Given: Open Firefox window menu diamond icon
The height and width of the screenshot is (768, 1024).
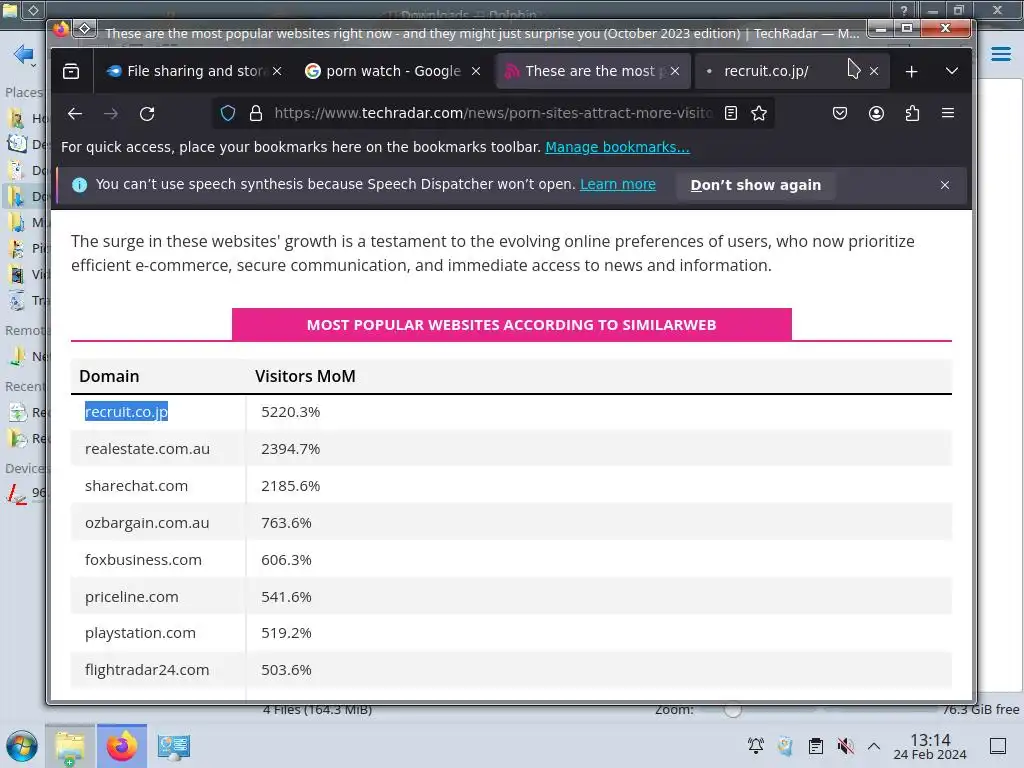Looking at the screenshot, I should pyautogui.click(x=84, y=28).
